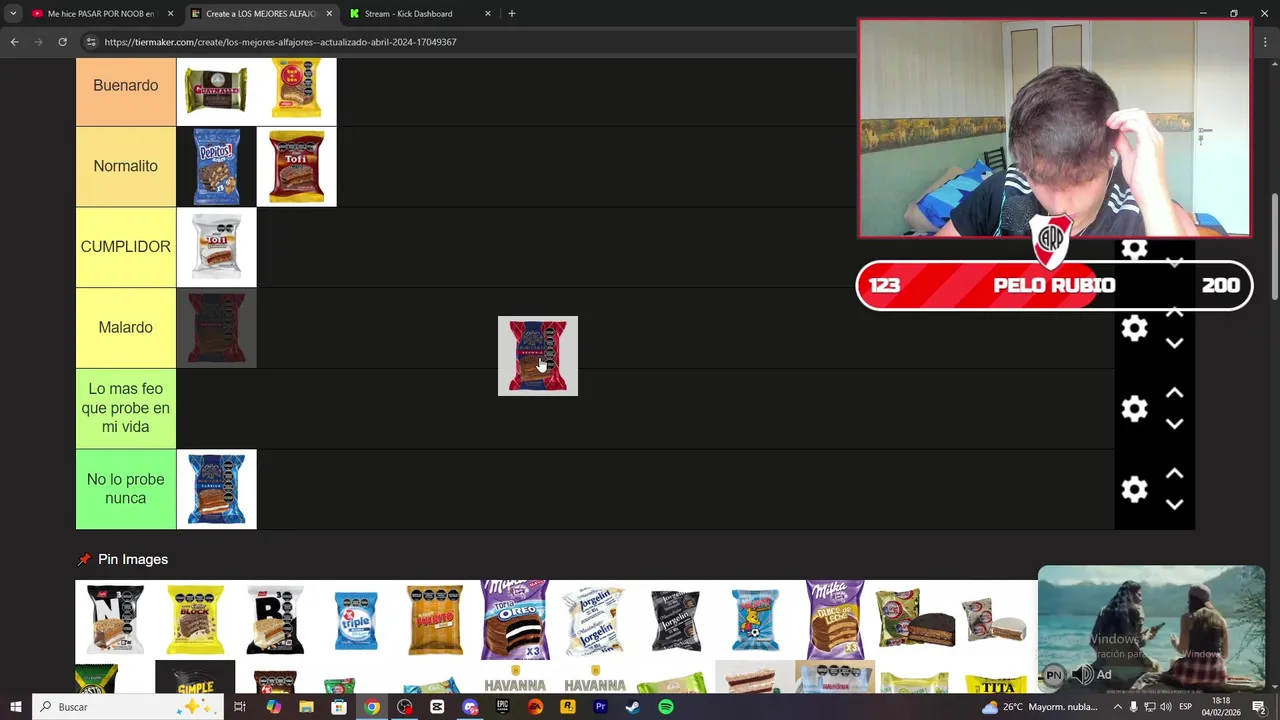Reload the TierMaker page
The image size is (1280, 720).
click(62, 42)
